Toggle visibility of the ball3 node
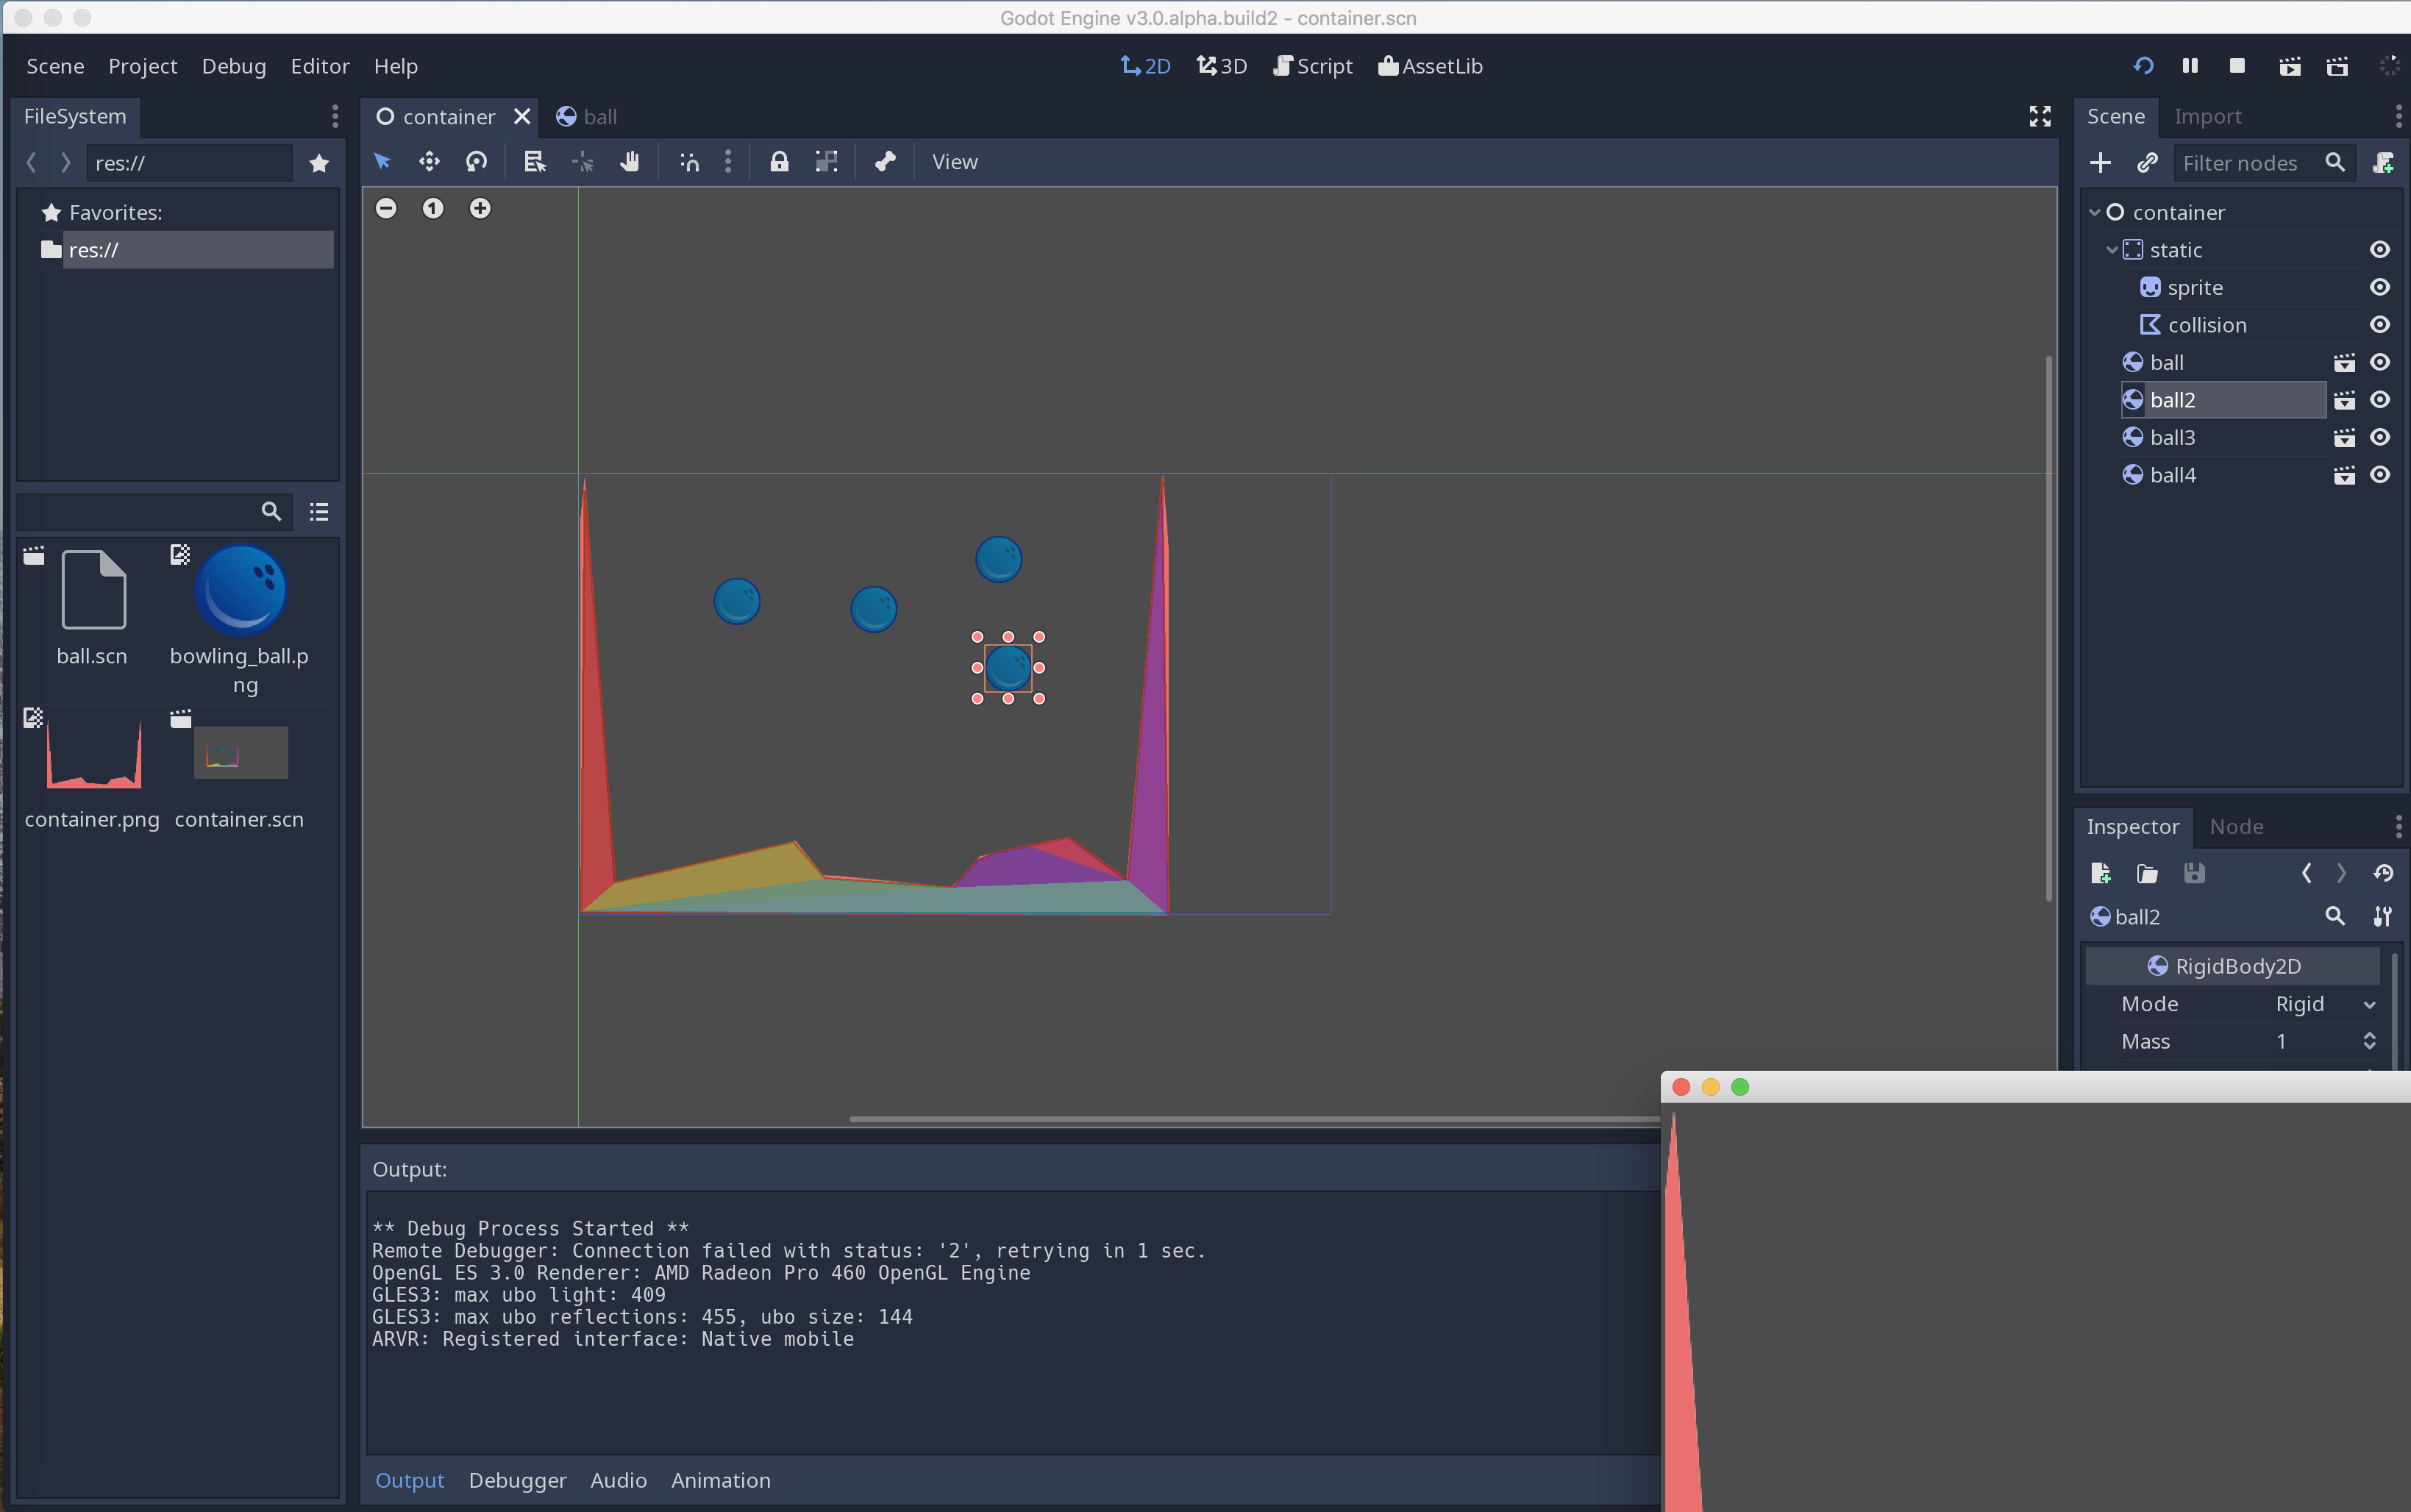The width and height of the screenshot is (2411, 1512). pos(2380,437)
